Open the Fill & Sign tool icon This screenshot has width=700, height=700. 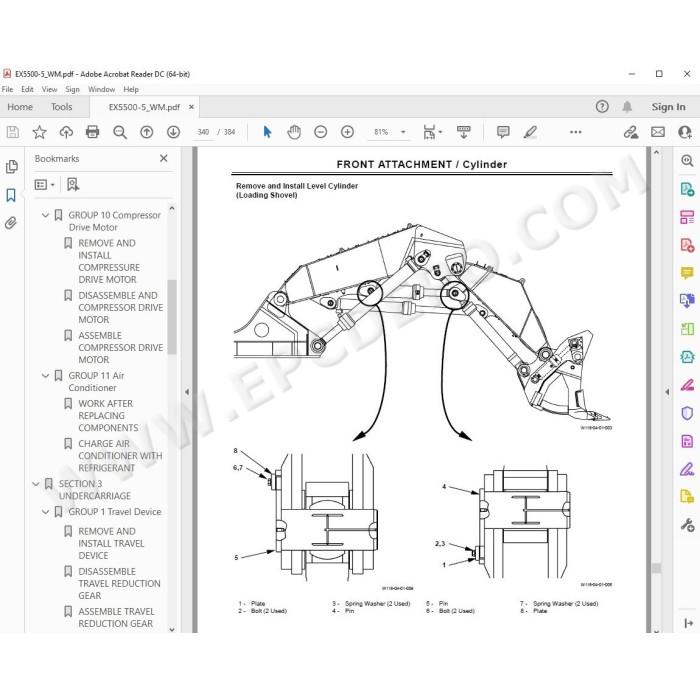pyautogui.click(x=687, y=469)
